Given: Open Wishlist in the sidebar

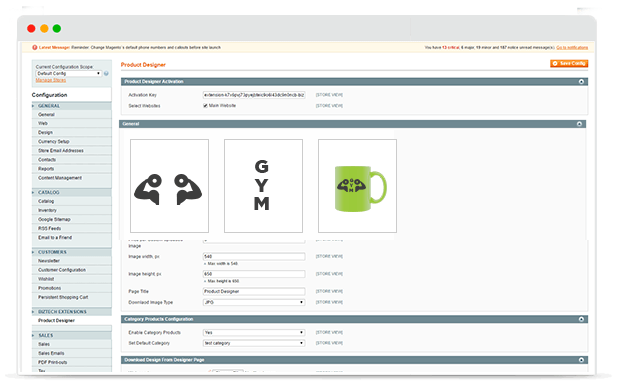Looking at the screenshot, I should pos(46,279).
